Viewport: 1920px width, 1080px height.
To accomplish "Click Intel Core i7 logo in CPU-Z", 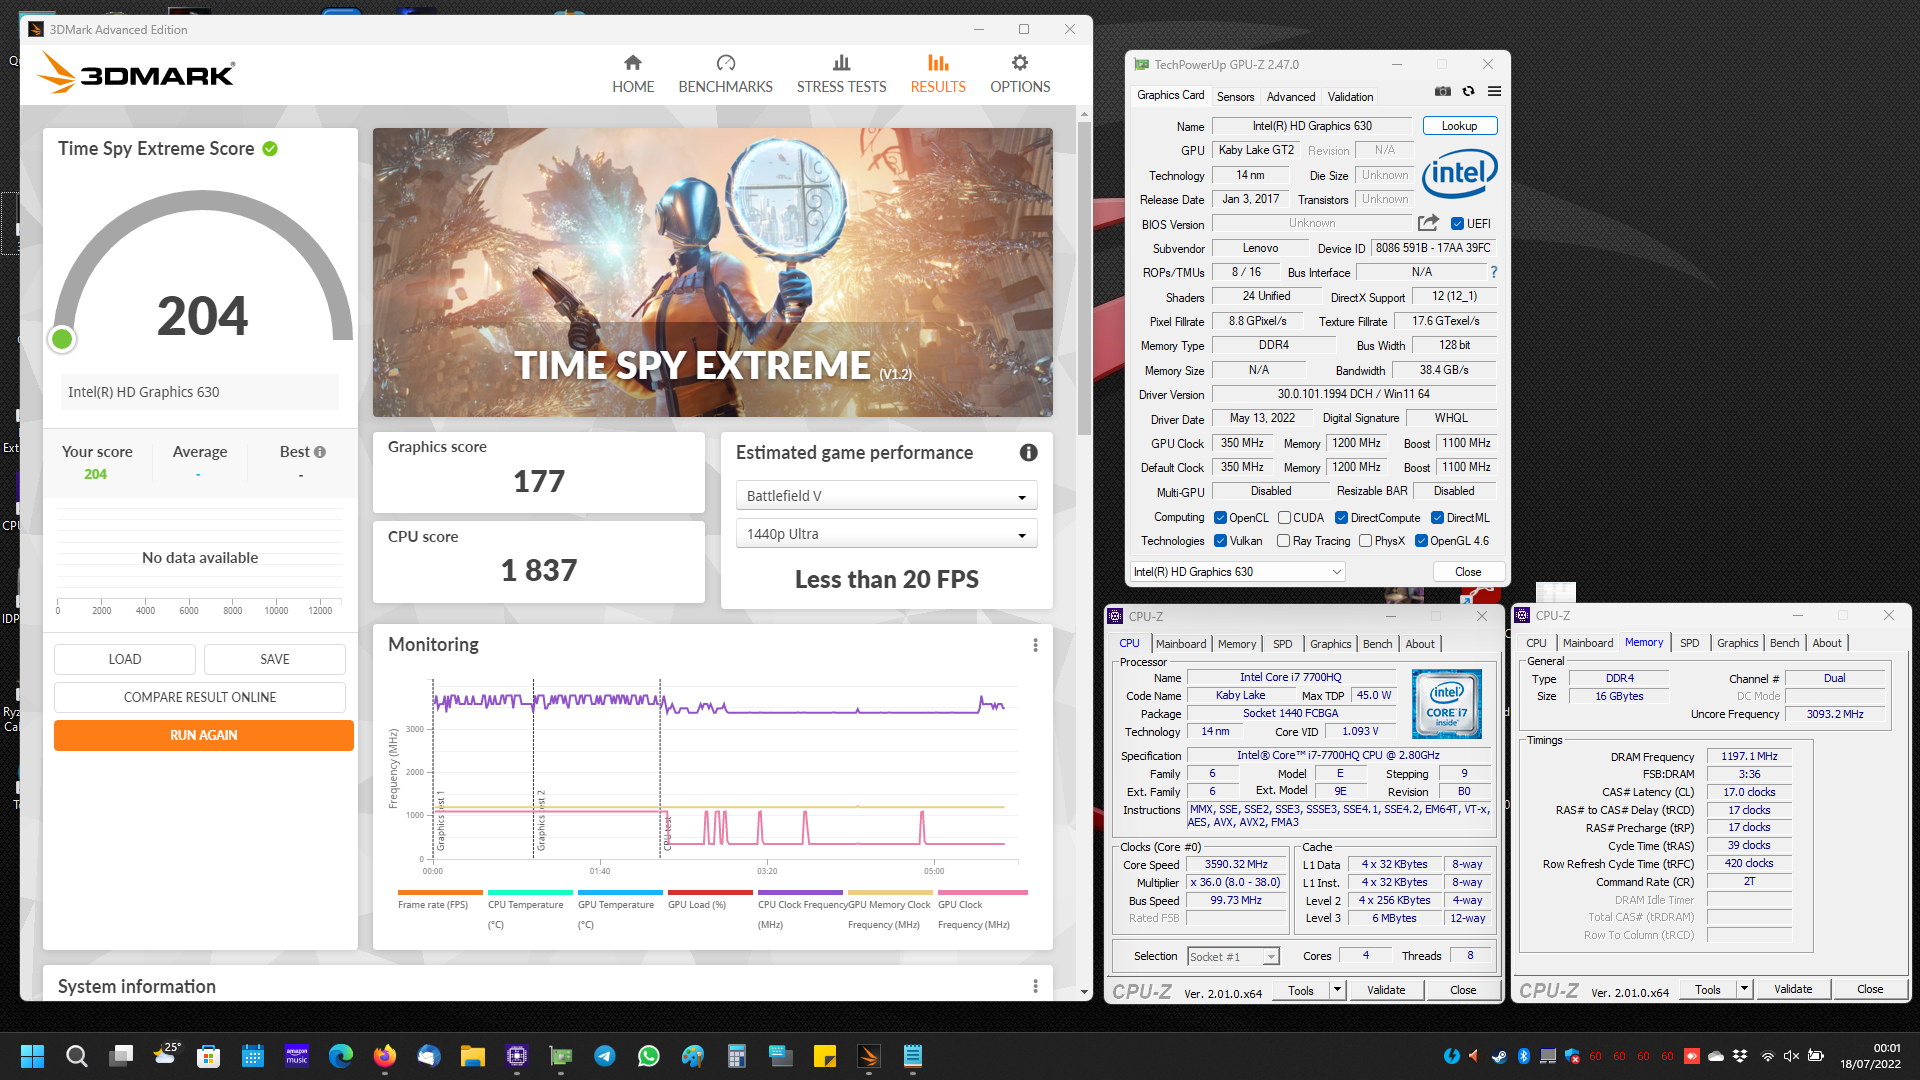I will pos(1446,705).
